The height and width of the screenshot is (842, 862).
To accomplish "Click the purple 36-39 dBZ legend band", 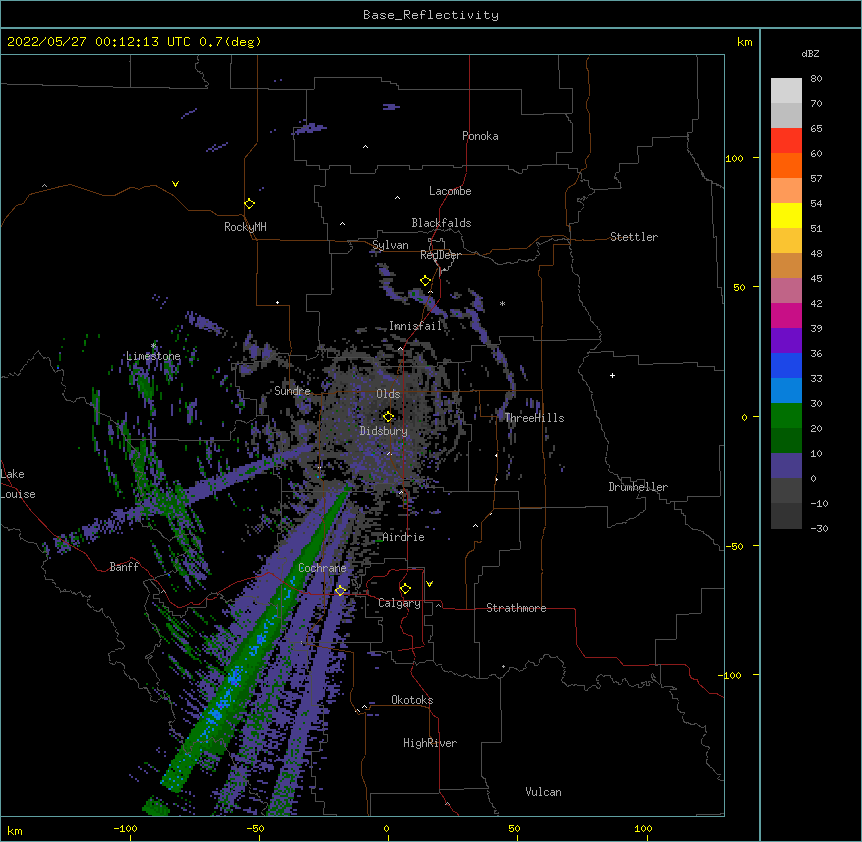I will (786, 341).
